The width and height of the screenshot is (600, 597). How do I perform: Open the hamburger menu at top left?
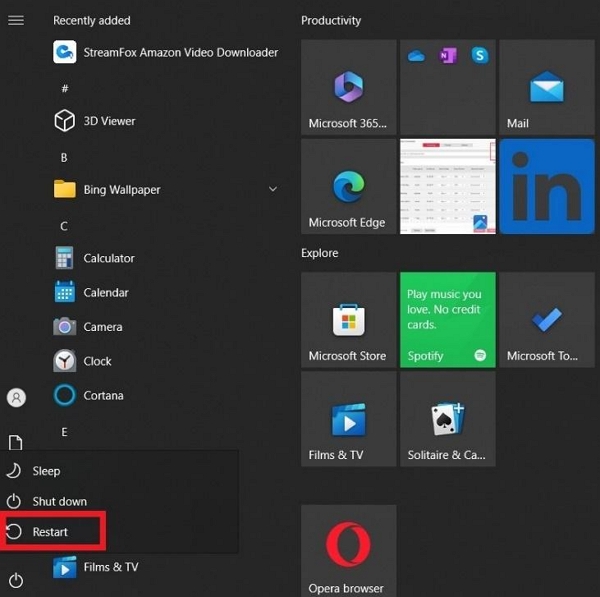click(x=16, y=20)
